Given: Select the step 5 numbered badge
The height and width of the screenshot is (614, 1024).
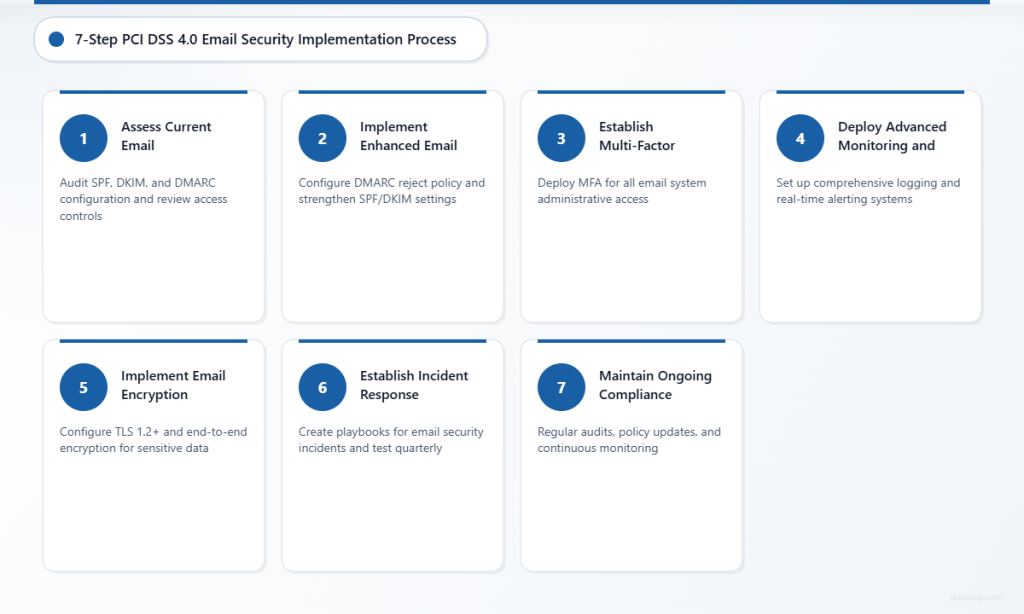Looking at the screenshot, I should tap(83, 387).
